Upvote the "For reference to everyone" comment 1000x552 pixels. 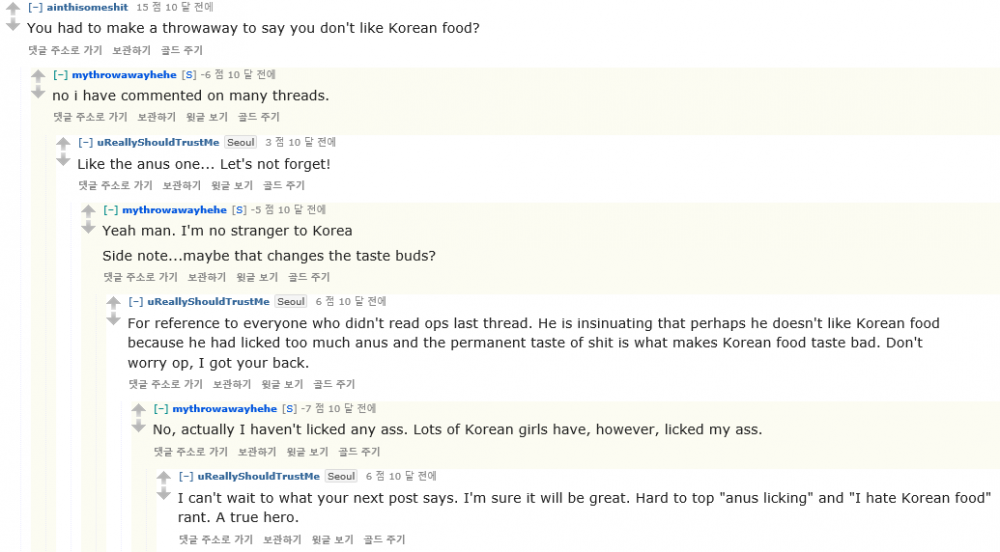click(113, 303)
